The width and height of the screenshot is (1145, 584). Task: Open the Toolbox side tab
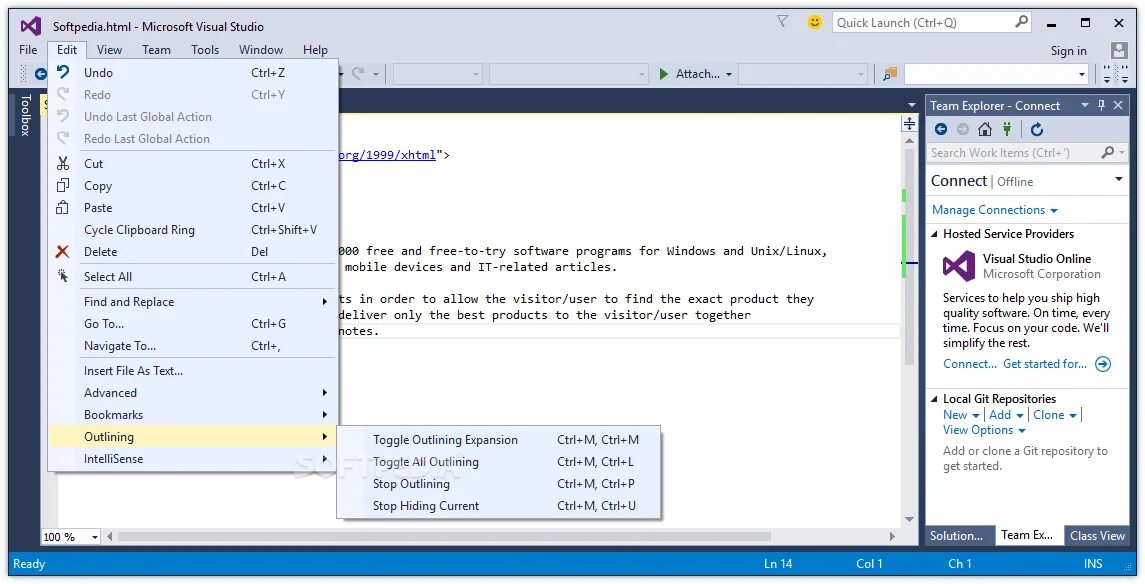26,115
